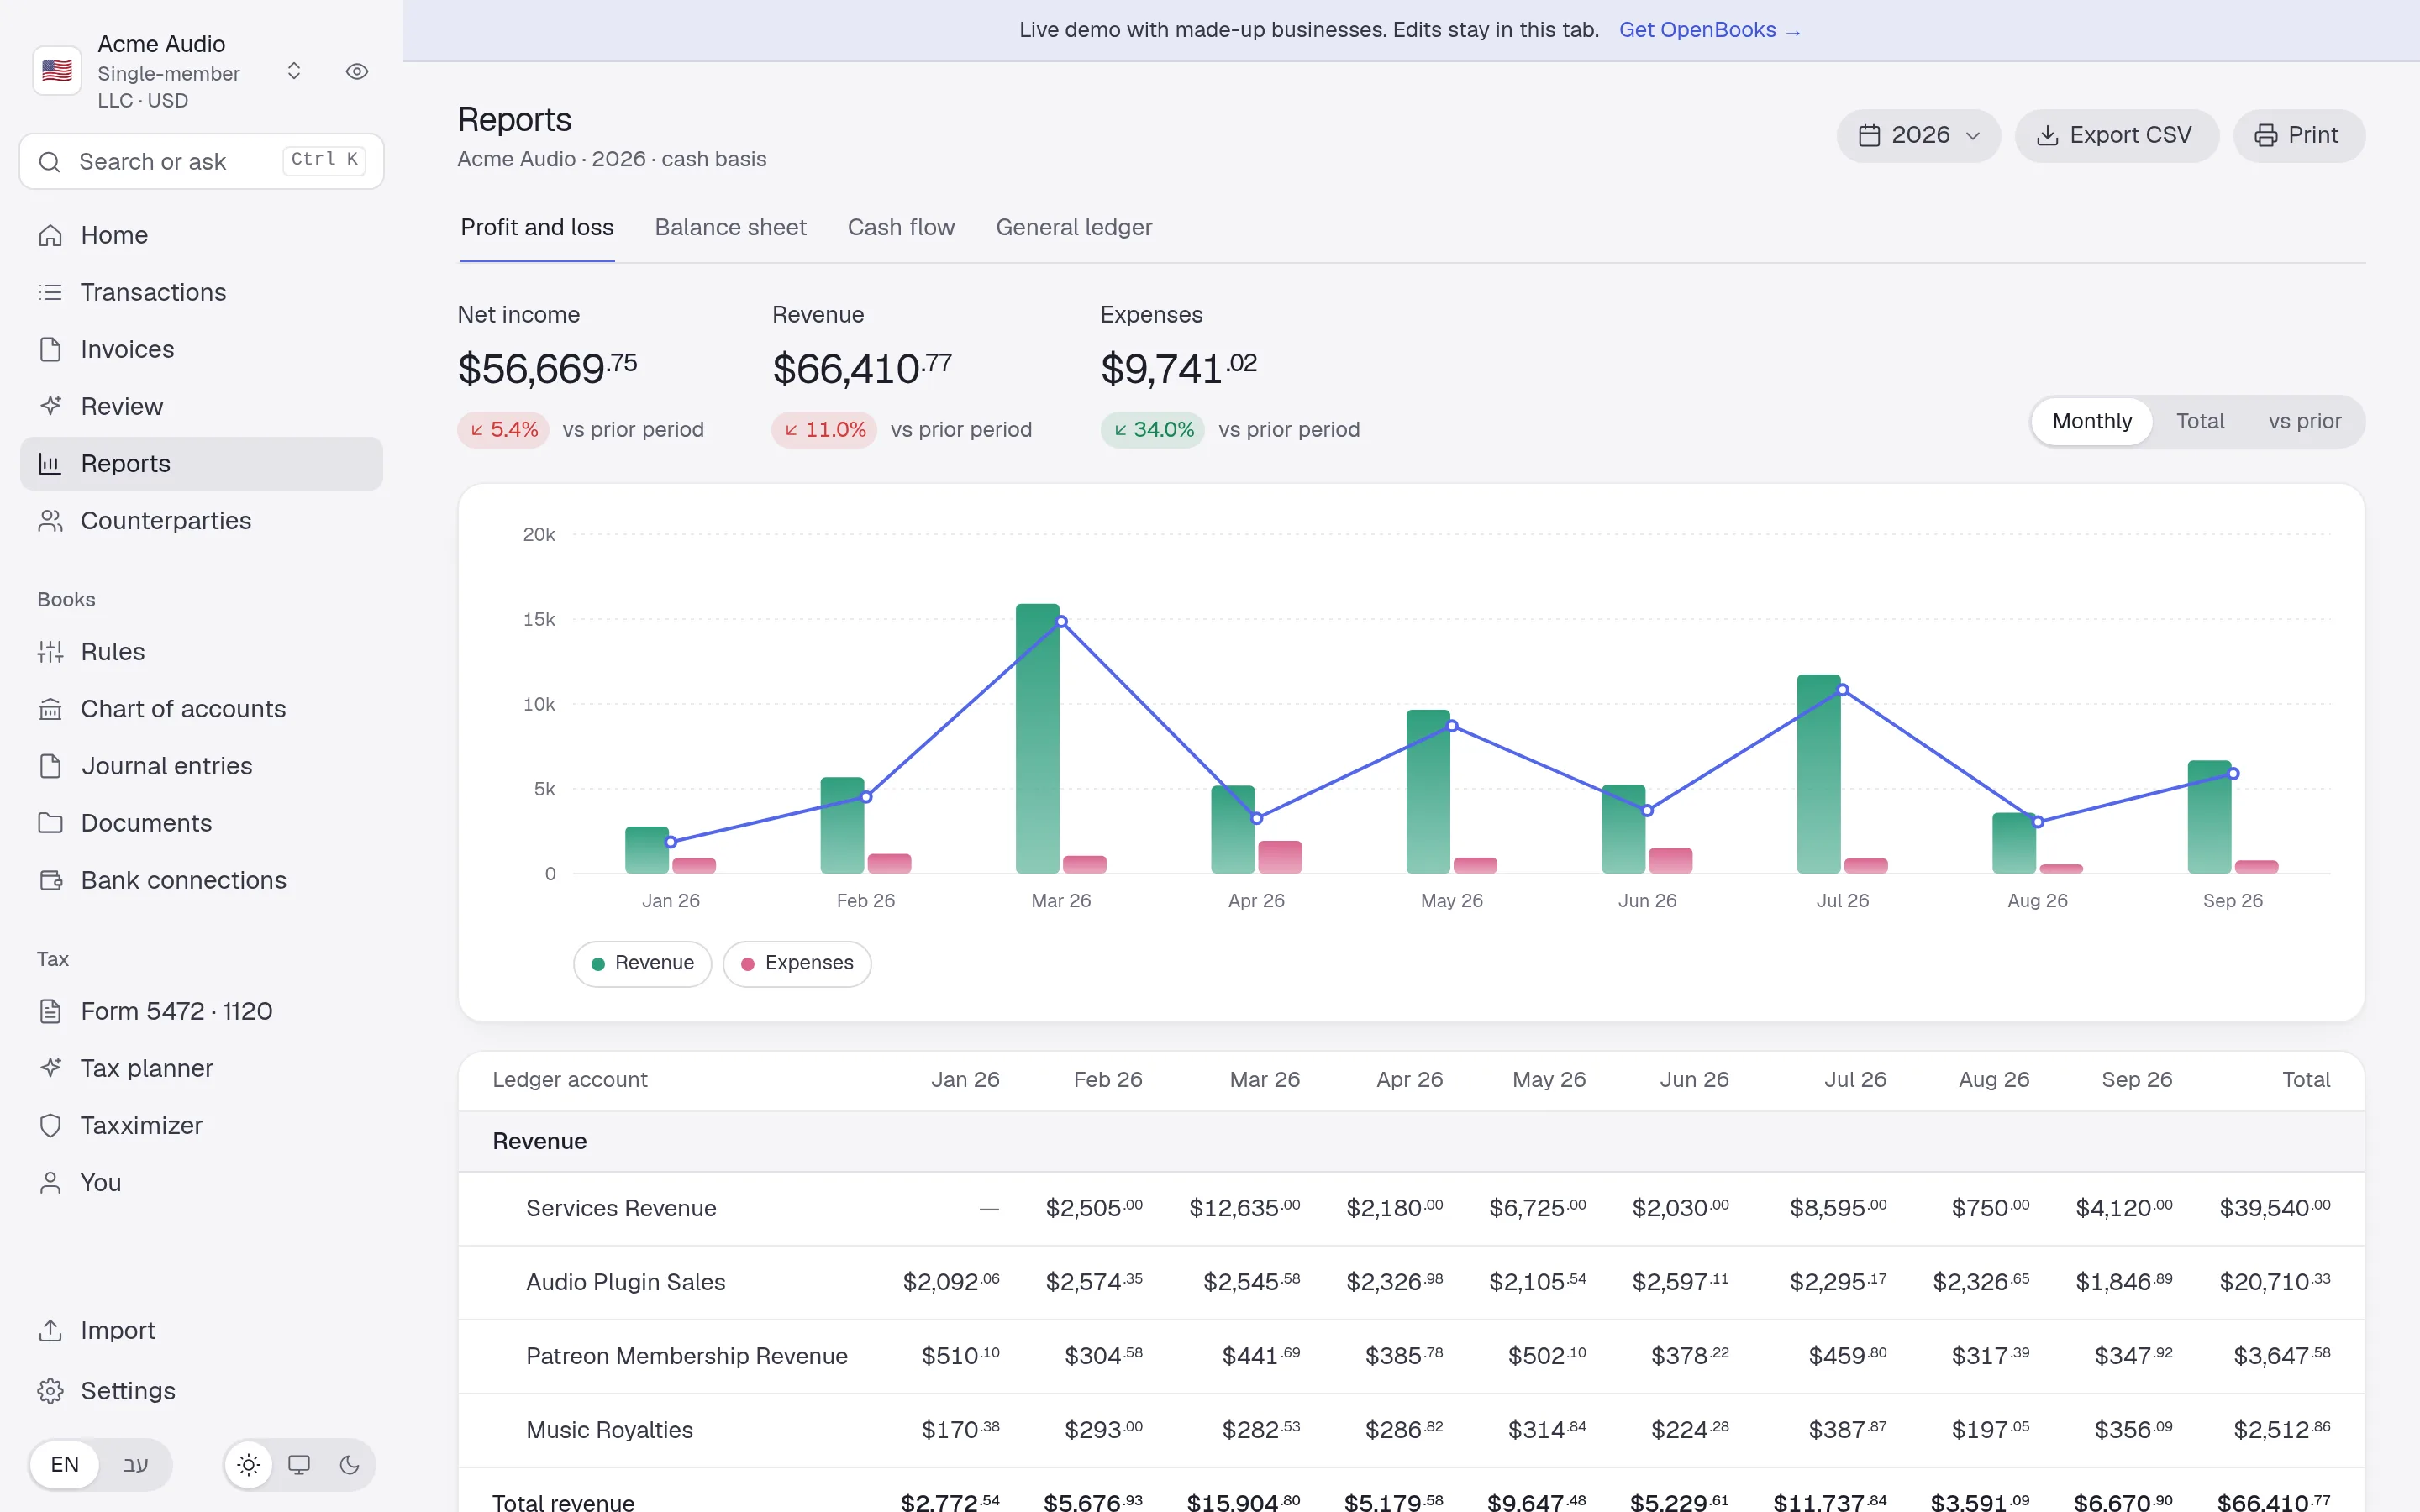
Task: Click the Services Revenue row label
Action: (x=621, y=1208)
